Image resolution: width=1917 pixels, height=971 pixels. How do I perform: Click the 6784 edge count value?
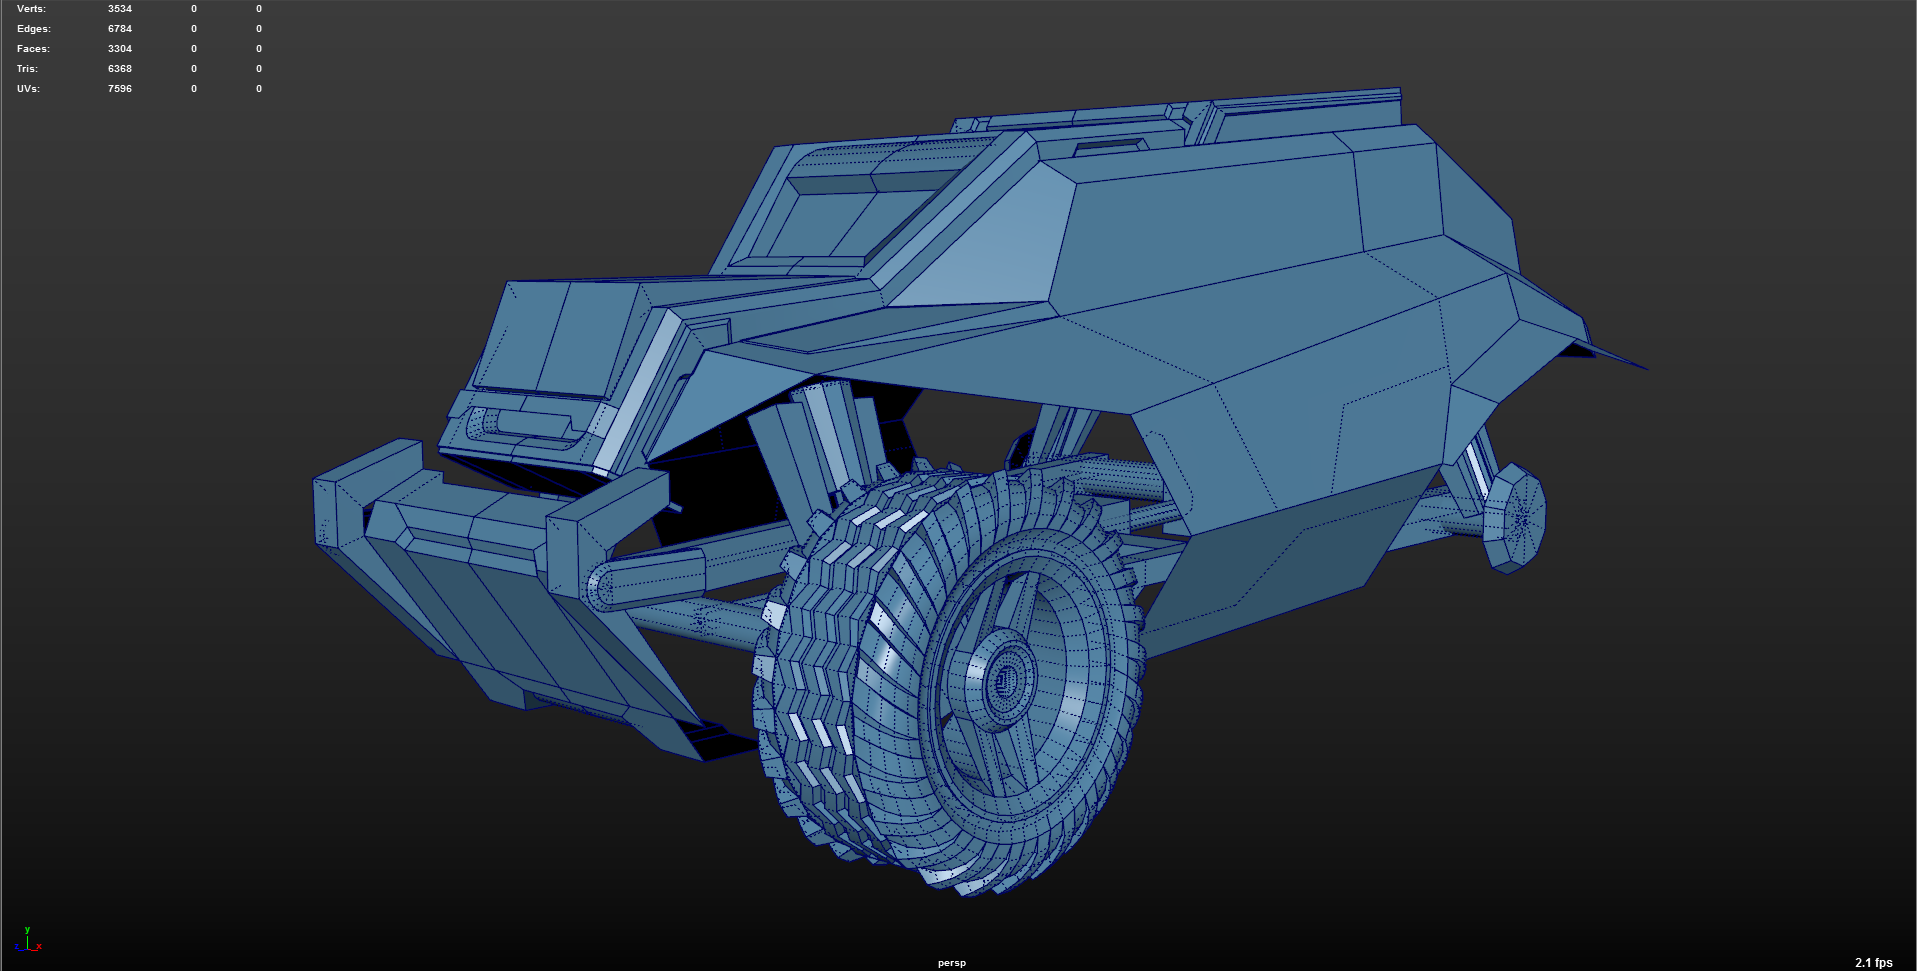pos(120,29)
